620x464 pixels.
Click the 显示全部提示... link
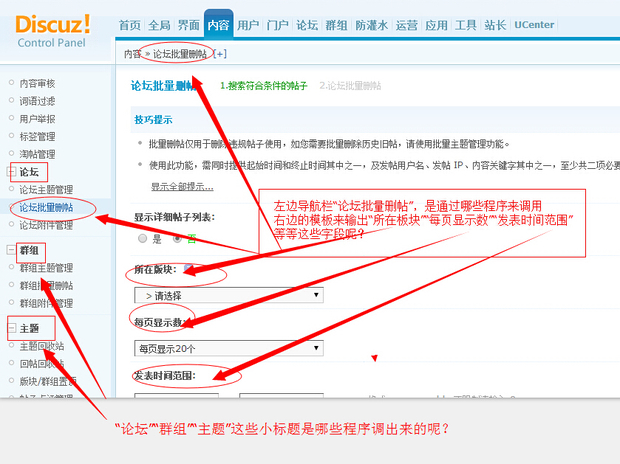[182, 186]
